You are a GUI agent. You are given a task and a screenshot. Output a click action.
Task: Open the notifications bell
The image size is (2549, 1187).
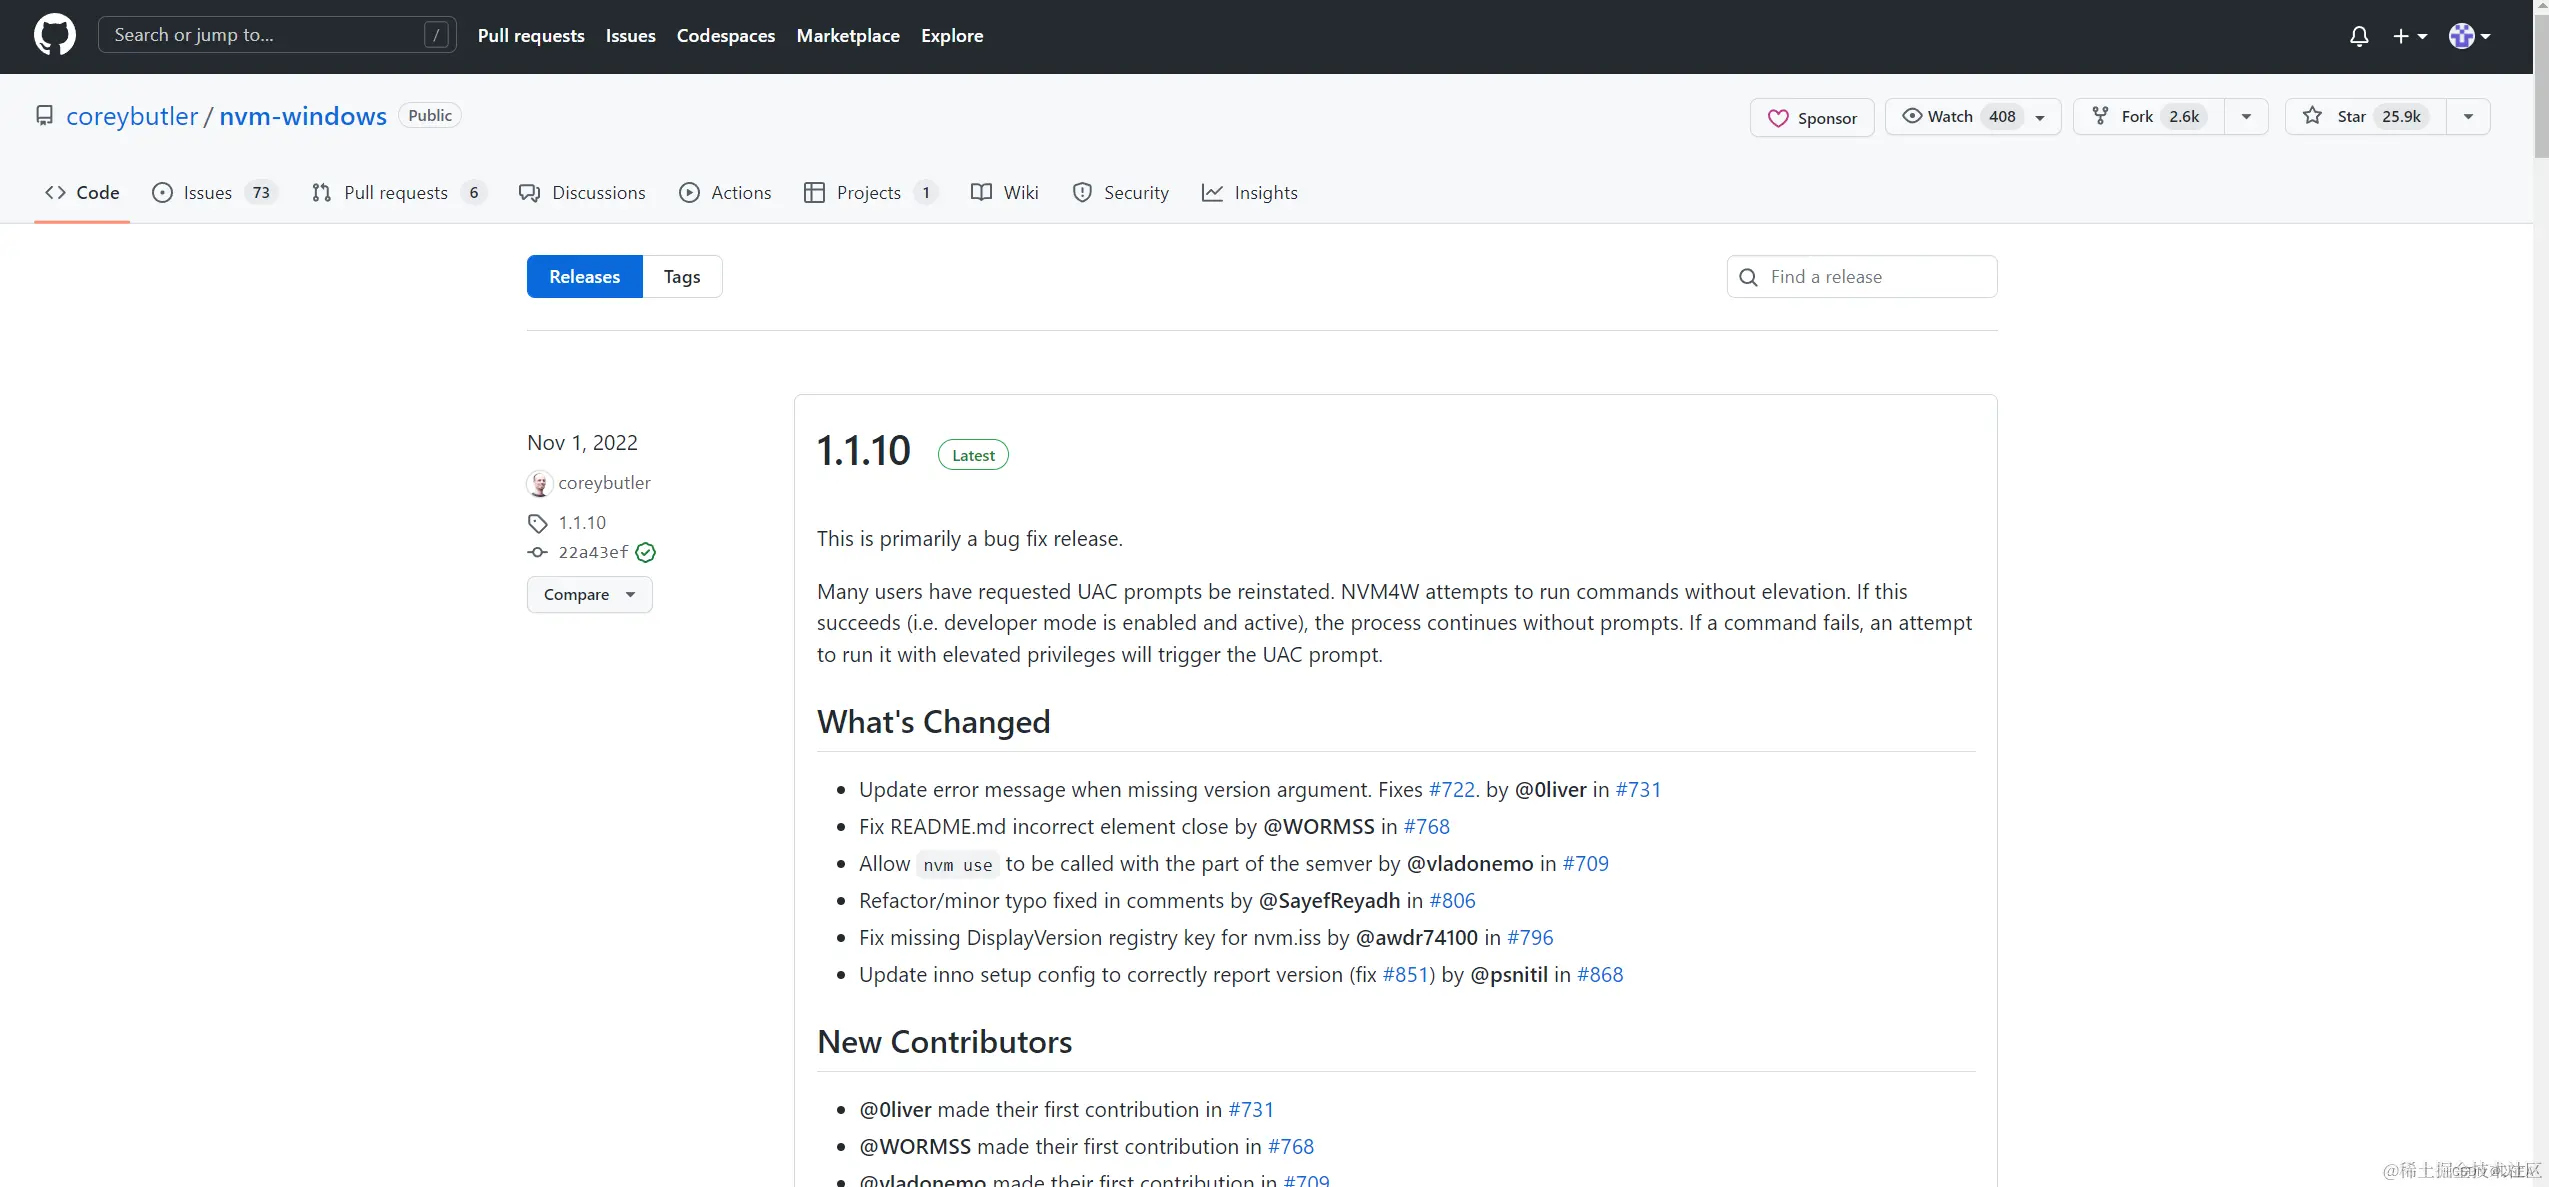click(2358, 36)
